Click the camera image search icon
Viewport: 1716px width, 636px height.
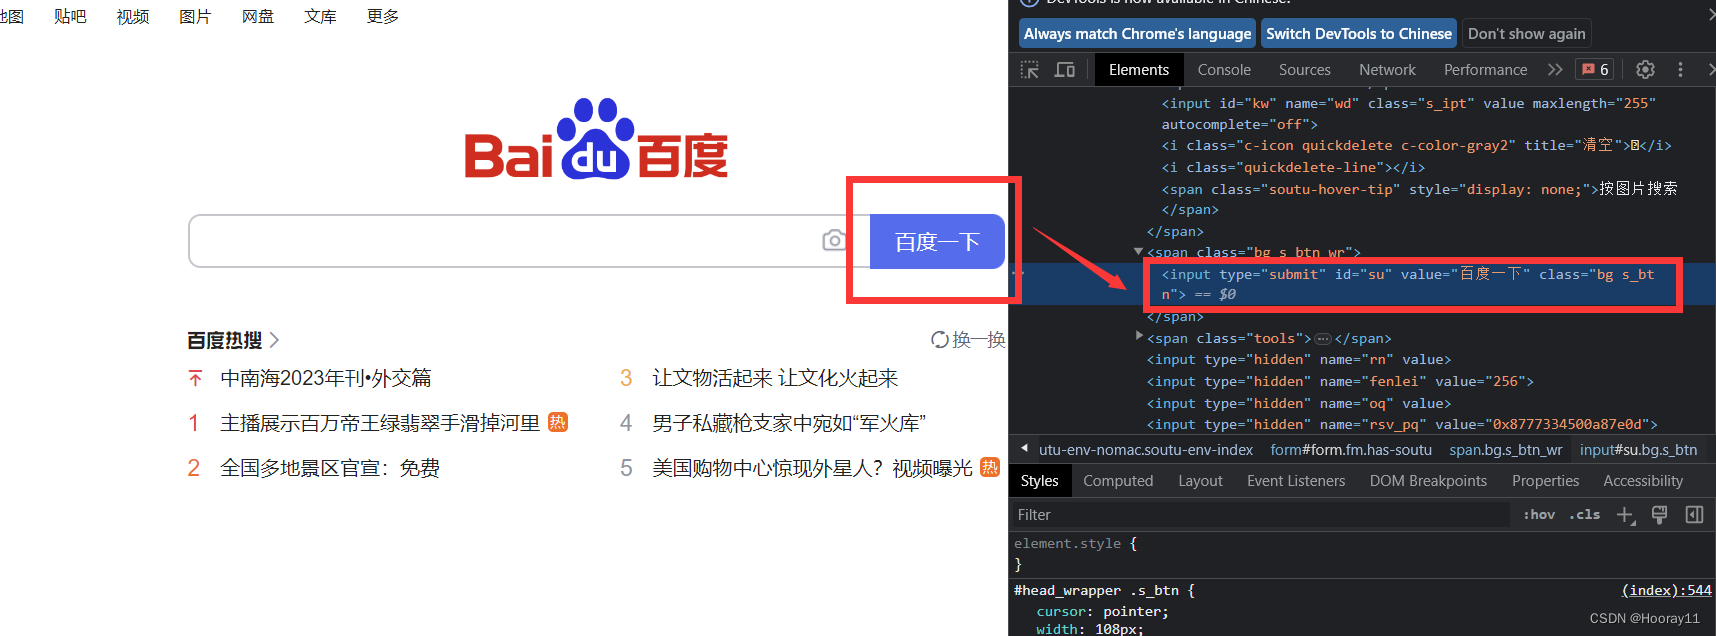pos(834,240)
